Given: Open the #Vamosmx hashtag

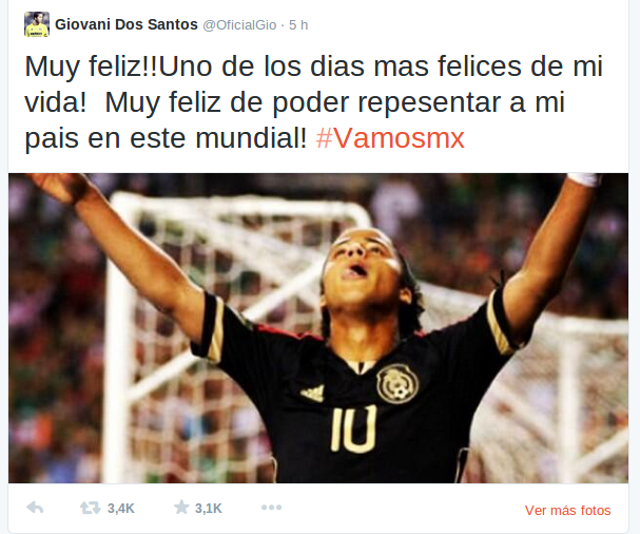Looking at the screenshot, I should point(390,138).
